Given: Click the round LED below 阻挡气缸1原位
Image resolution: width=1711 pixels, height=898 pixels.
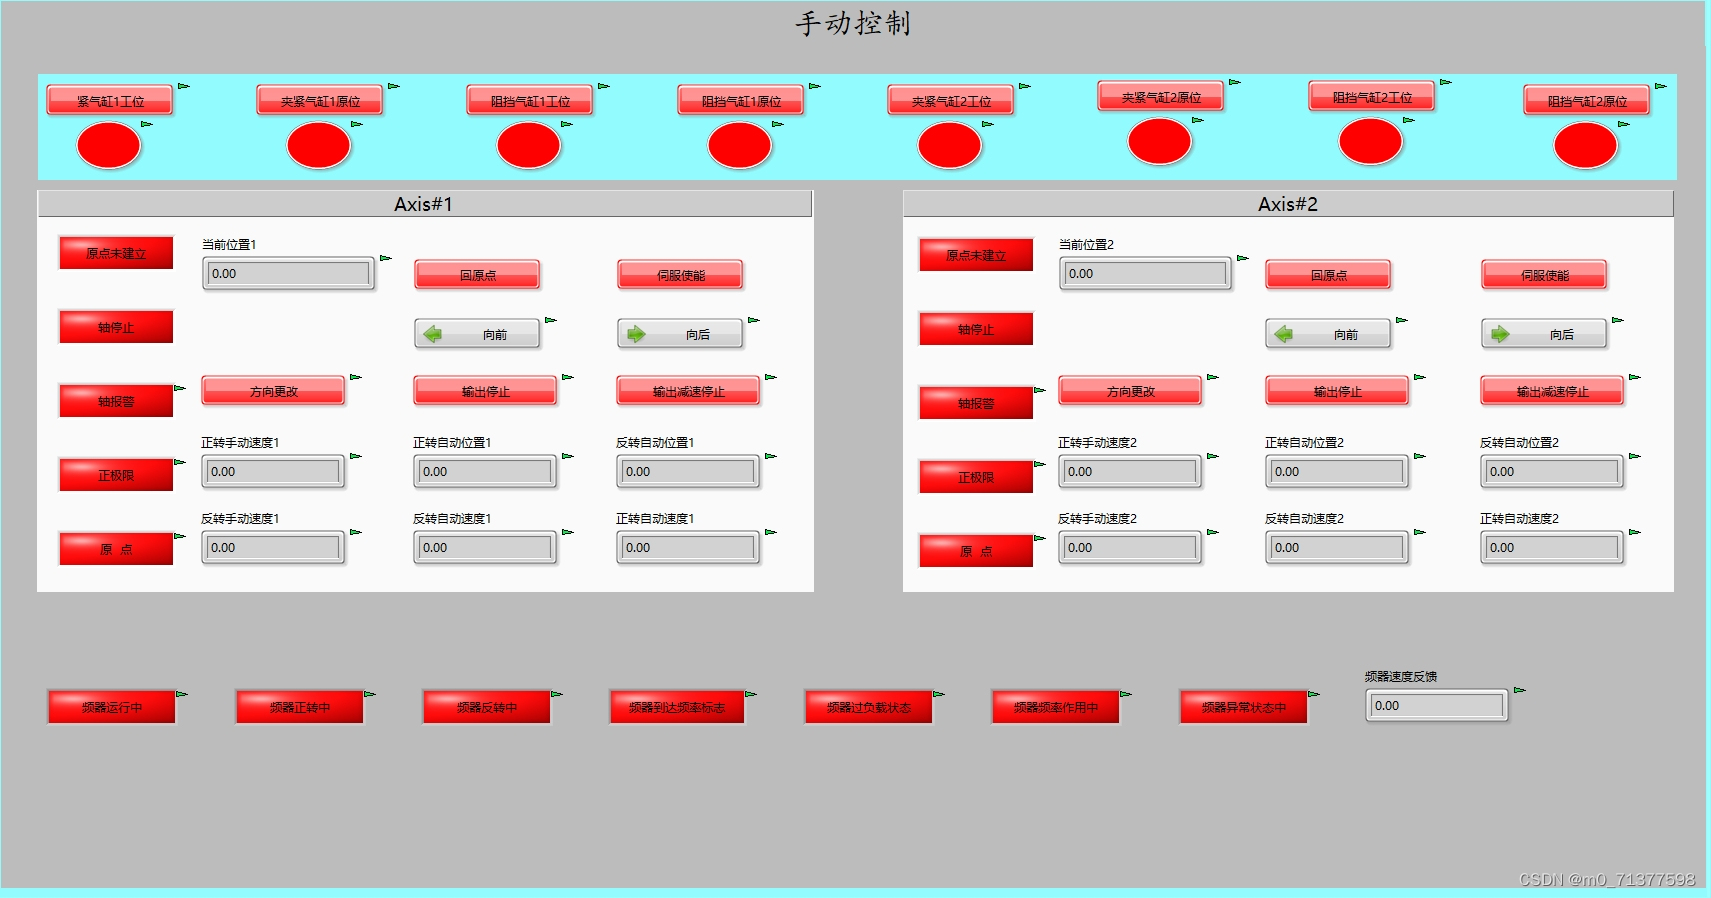Looking at the screenshot, I should coord(740,146).
